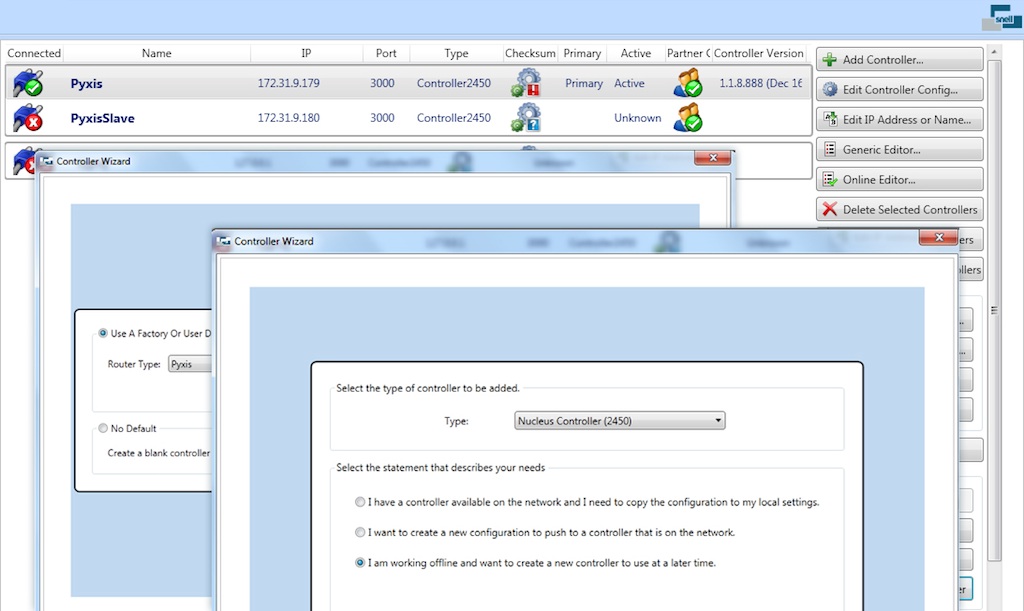Launch the Online Editor

pyautogui.click(x=899, y=180)
